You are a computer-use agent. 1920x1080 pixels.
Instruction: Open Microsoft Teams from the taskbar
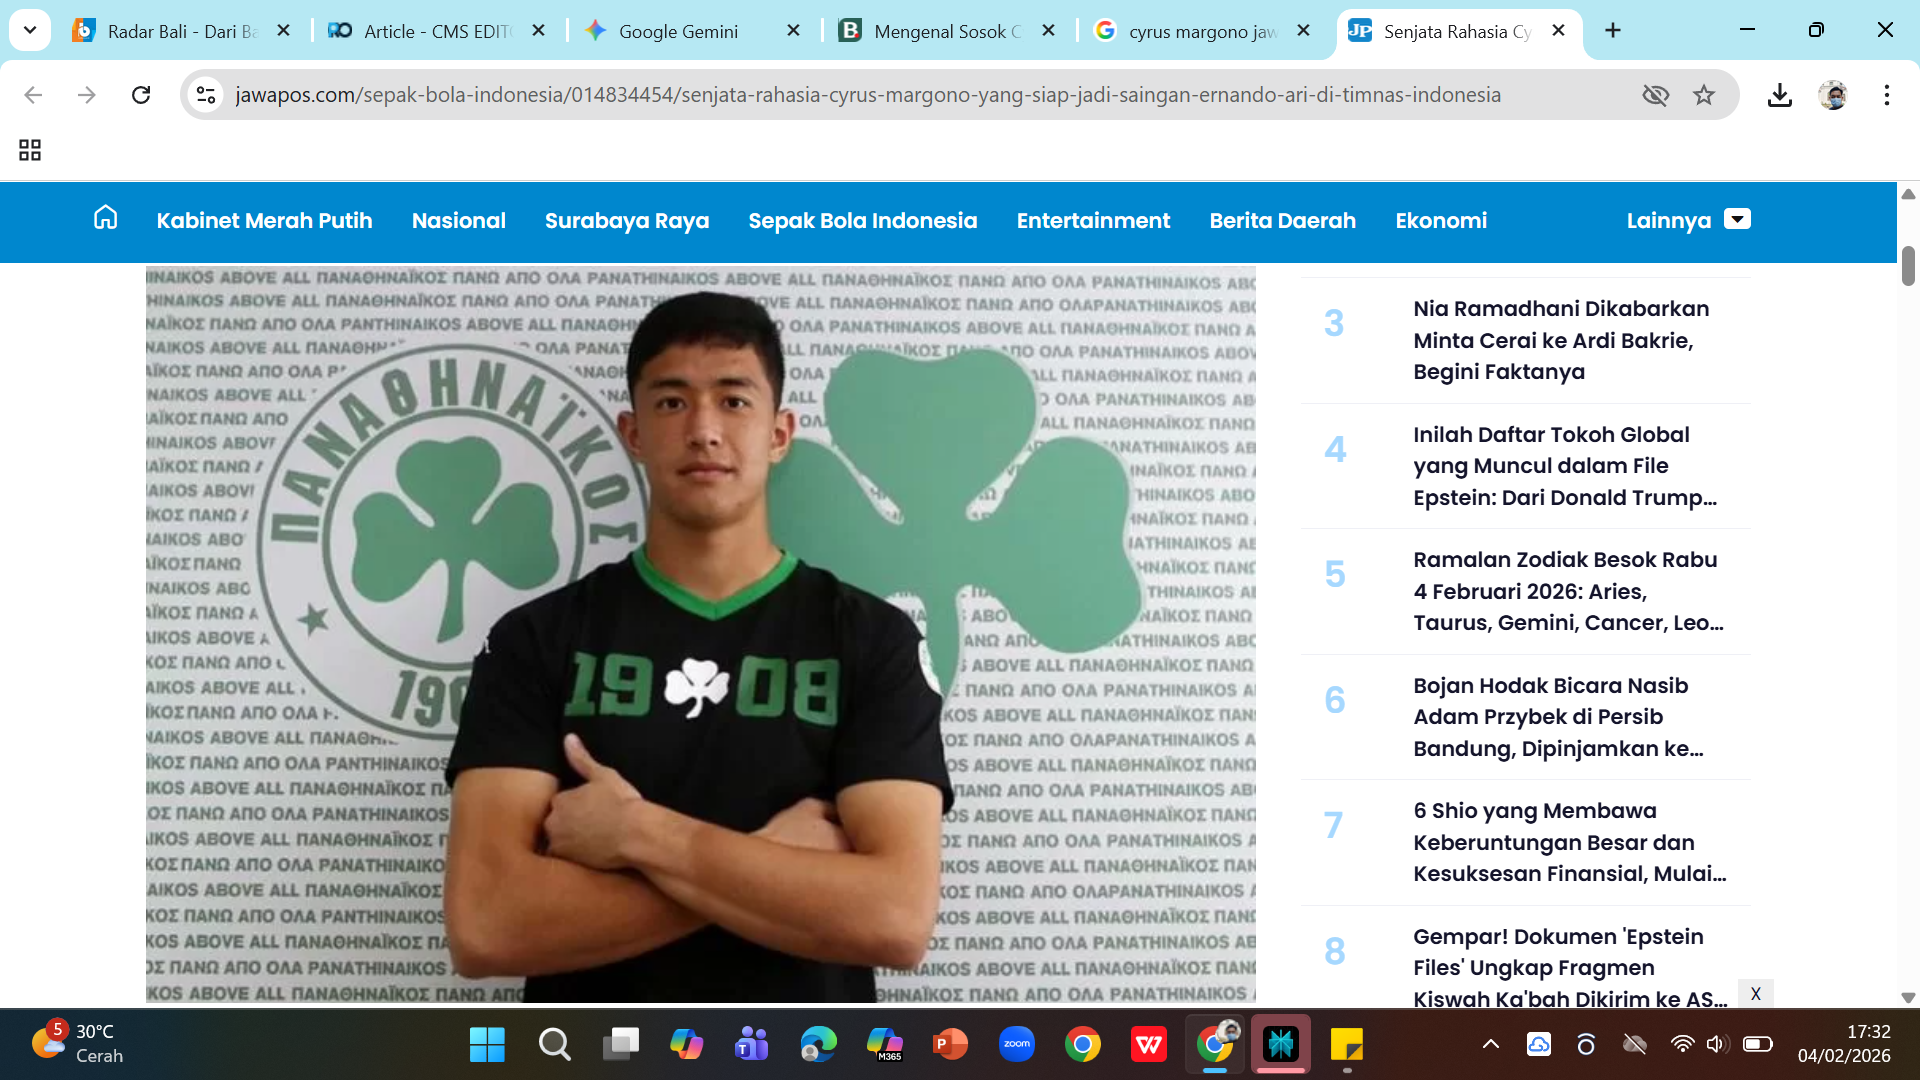click(752, 1044)
